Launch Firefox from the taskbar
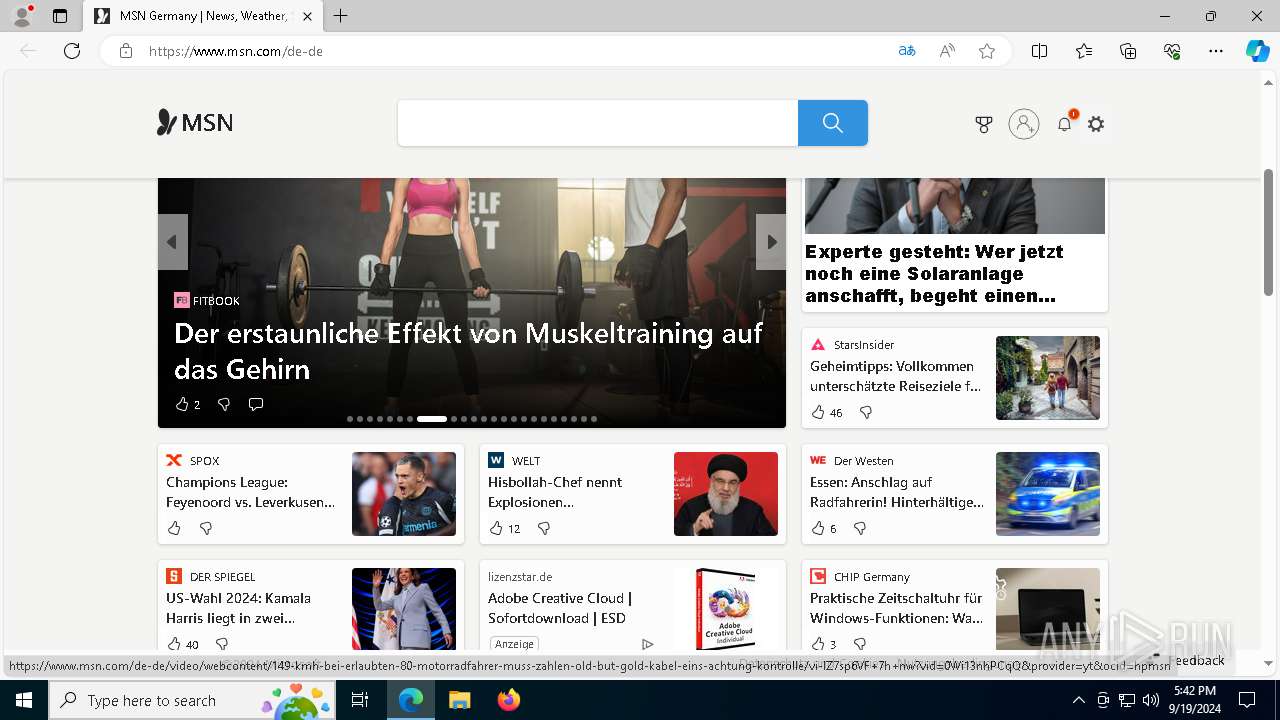Viewport: 1280px width, 720px height. pos(508,700)
